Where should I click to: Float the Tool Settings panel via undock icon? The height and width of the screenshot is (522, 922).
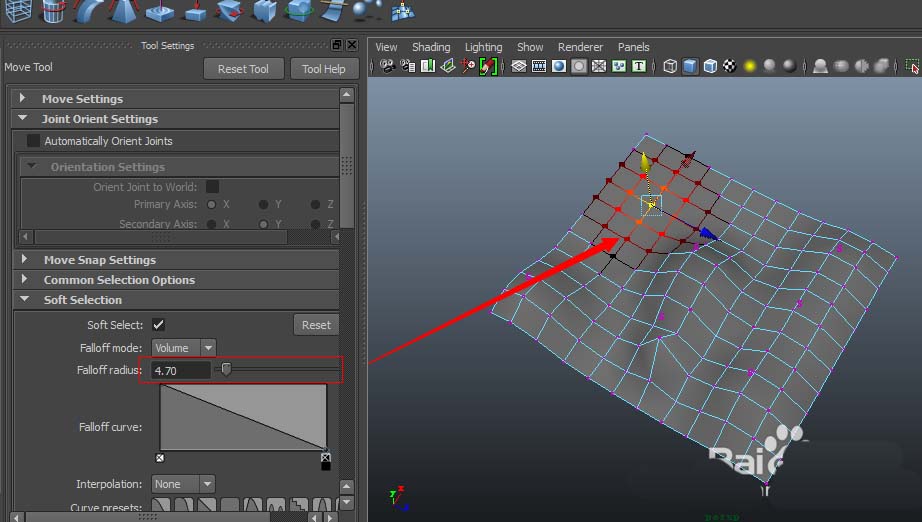pyautogui.click(x=337, y=45)
